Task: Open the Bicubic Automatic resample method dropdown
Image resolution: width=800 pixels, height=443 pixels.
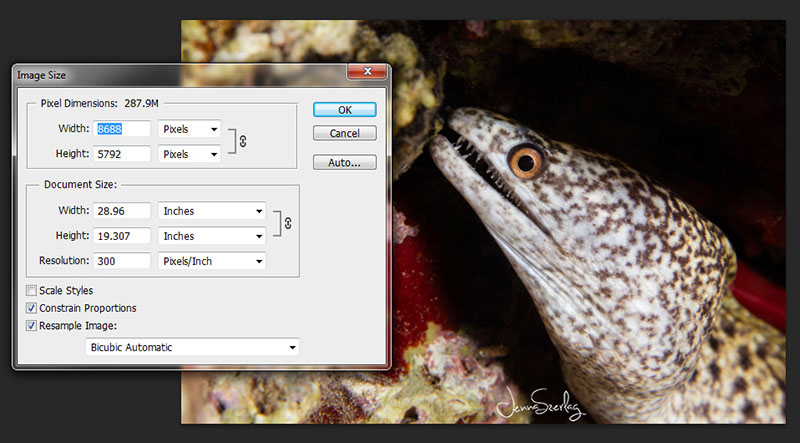Action: tap(192, 347)
